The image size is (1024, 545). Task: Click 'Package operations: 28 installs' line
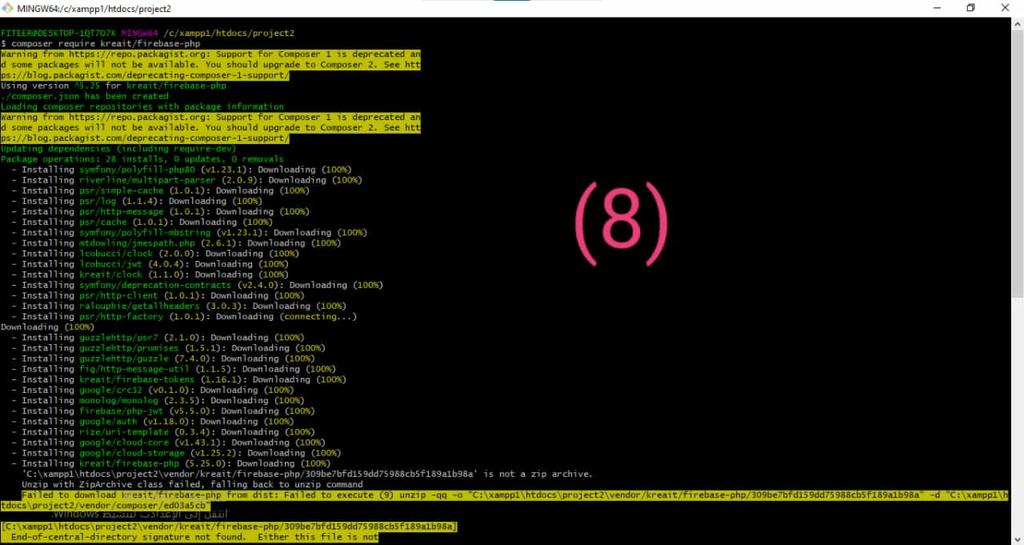pos(142,159)
